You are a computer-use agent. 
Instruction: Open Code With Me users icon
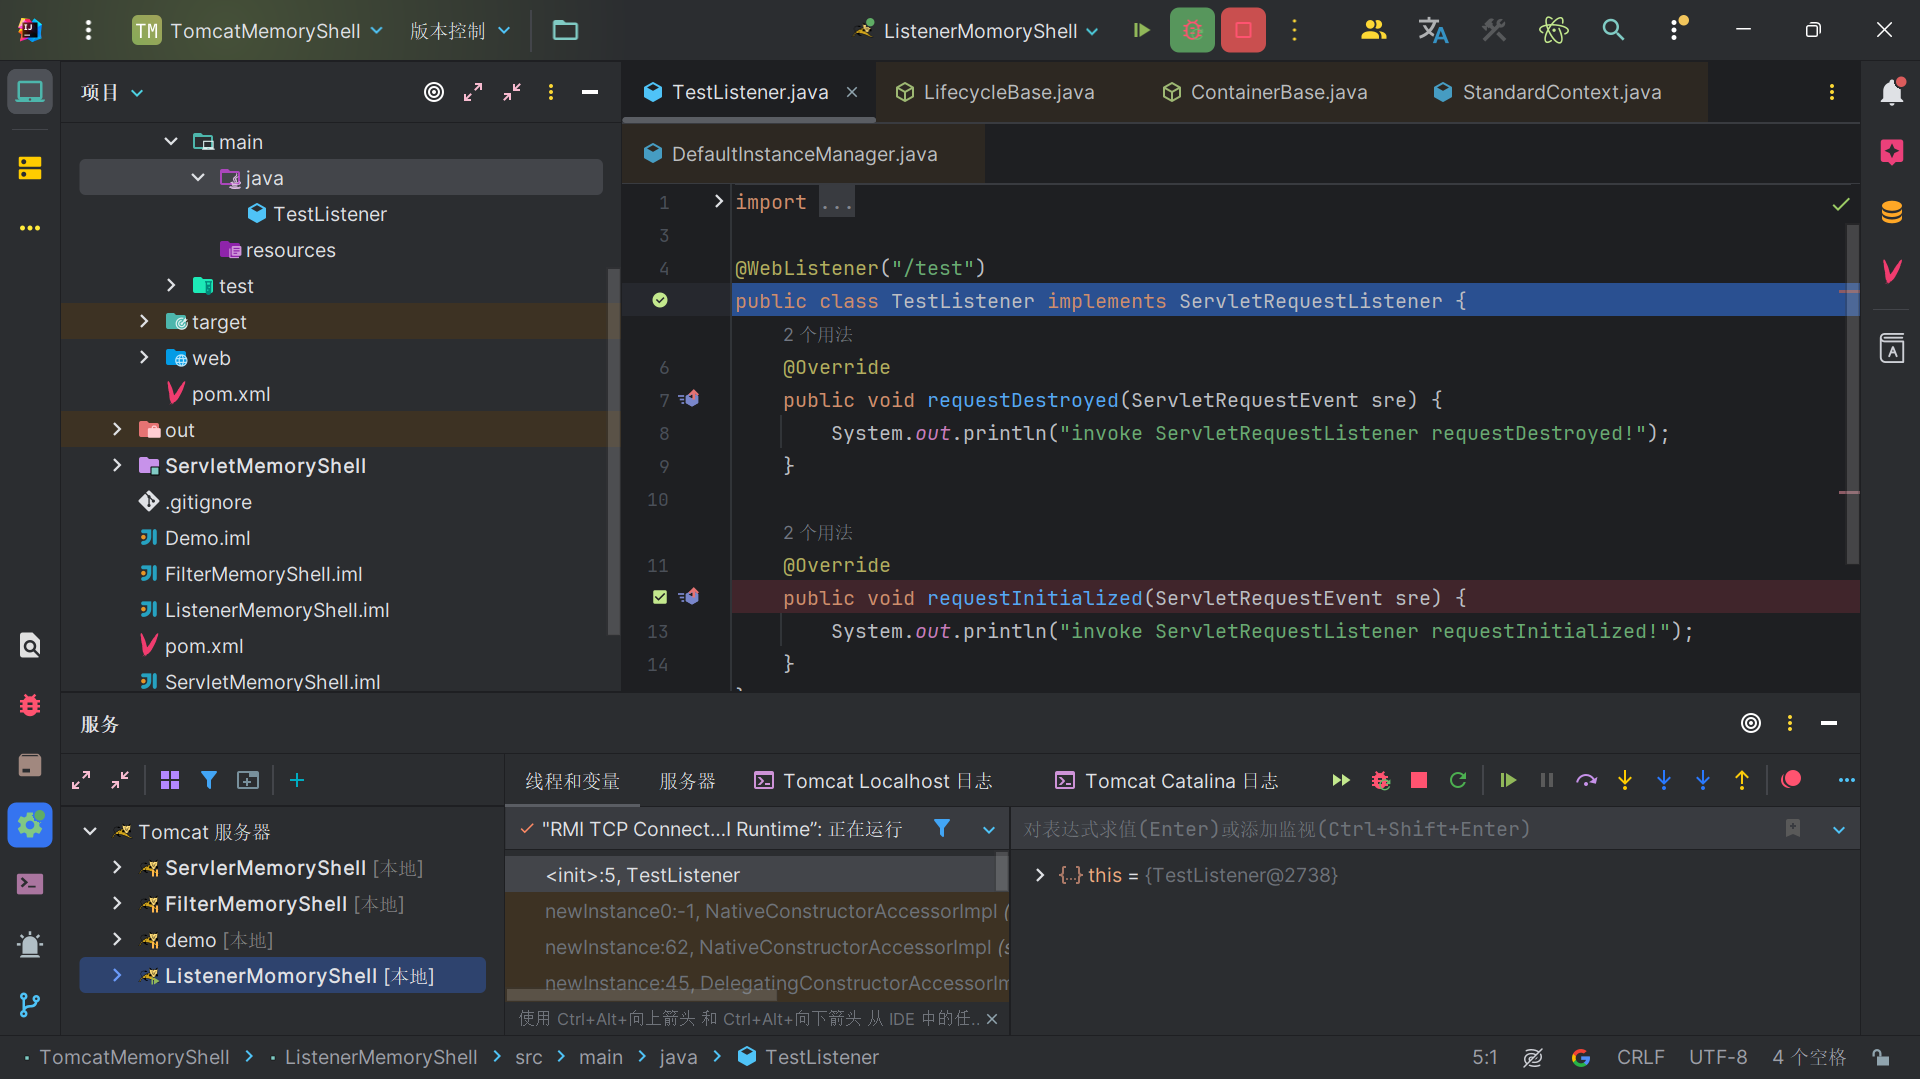(x=1374, y=30)
